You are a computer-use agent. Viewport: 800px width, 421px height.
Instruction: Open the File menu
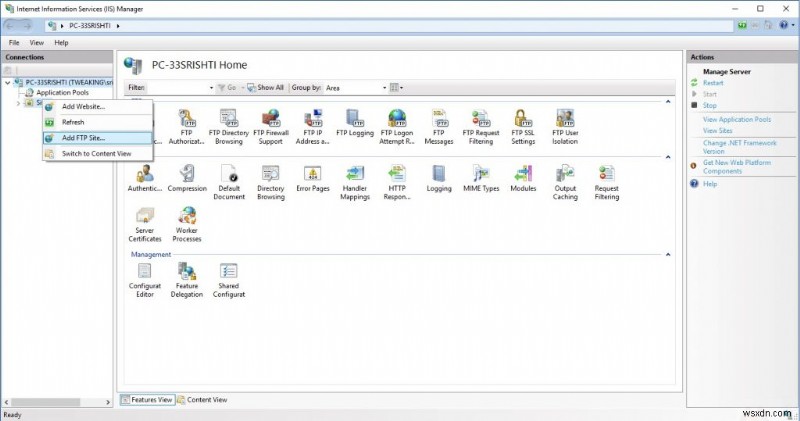pos(14,43)
